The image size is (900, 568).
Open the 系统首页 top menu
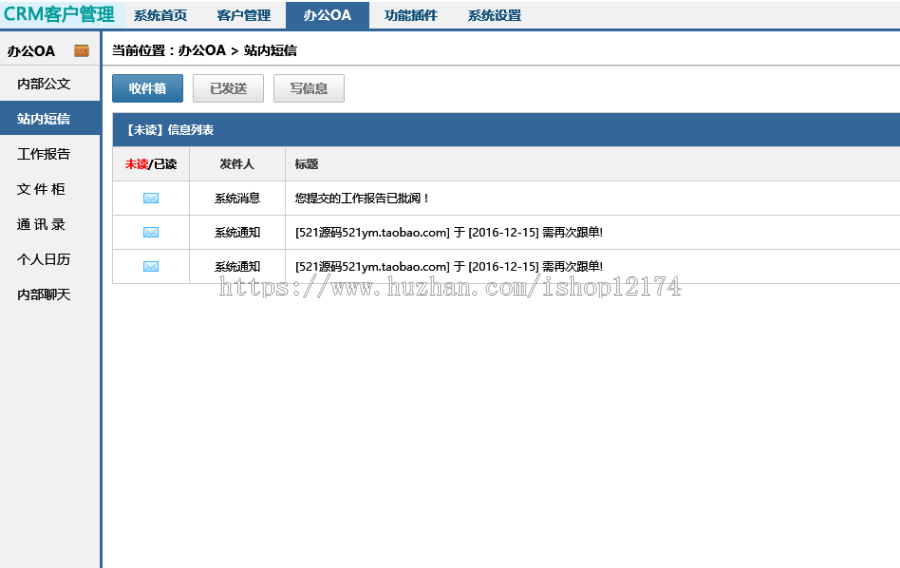pos(160,15)
